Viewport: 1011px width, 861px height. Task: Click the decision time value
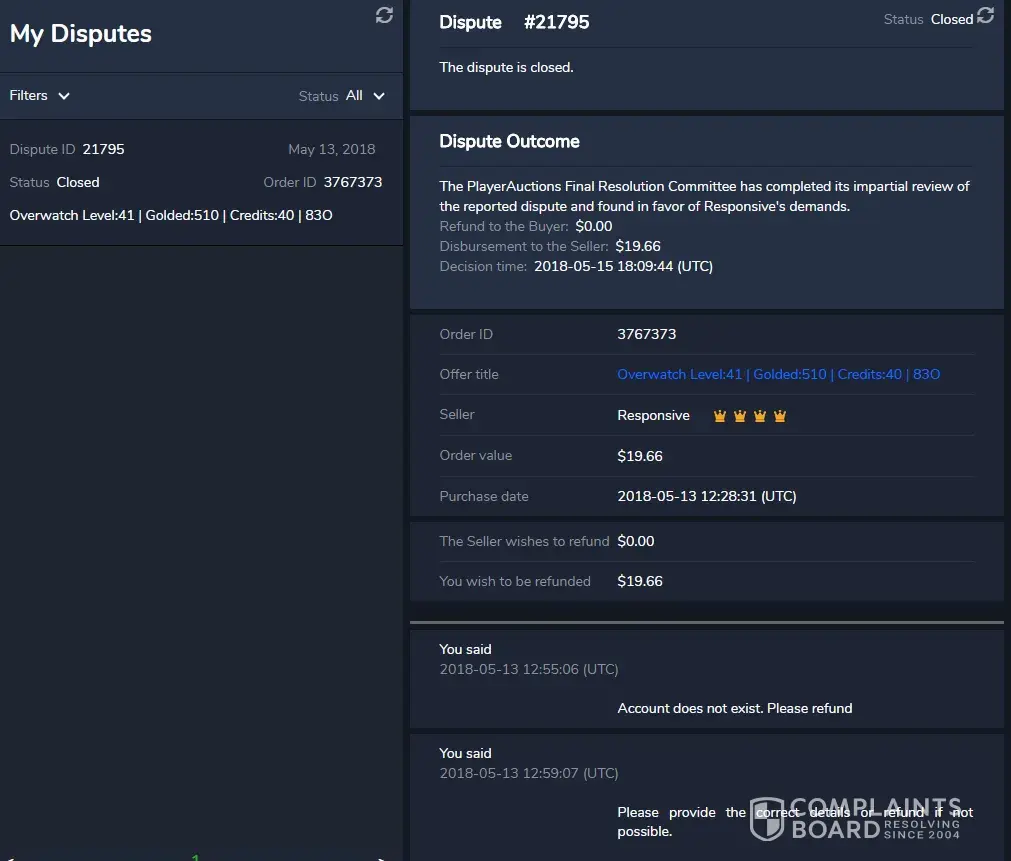coord(623,267)
